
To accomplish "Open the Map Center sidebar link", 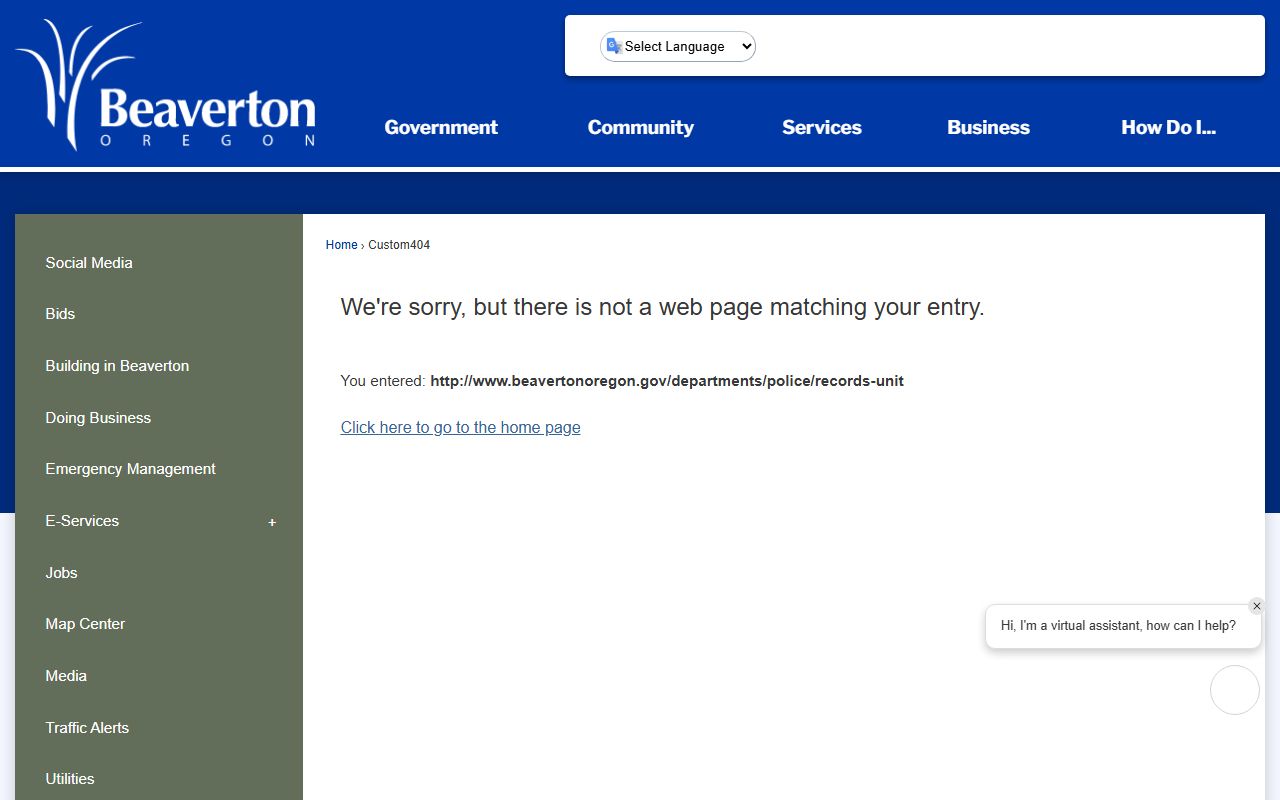I will click(x=85, y=624).
